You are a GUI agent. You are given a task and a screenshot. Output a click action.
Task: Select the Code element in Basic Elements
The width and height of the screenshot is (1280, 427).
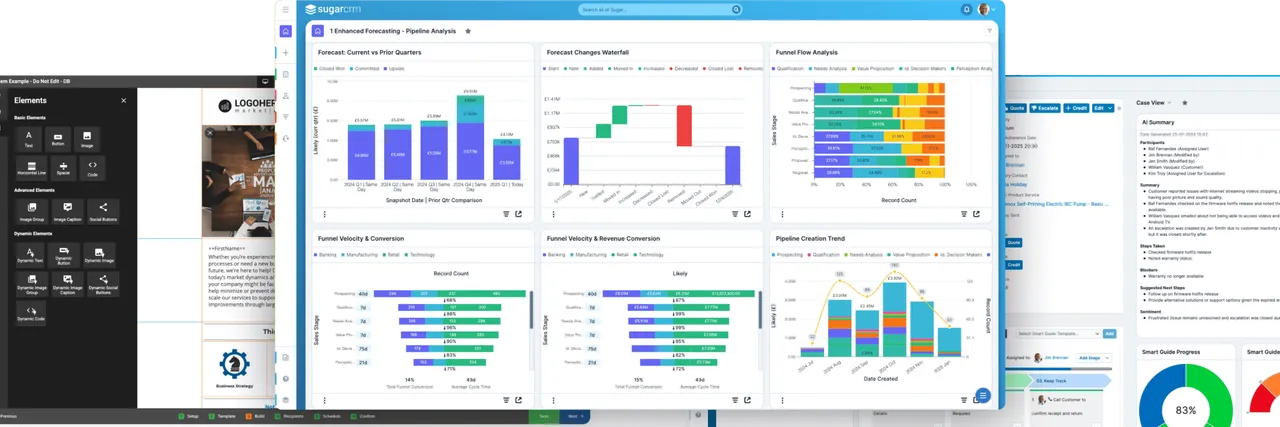92,167
